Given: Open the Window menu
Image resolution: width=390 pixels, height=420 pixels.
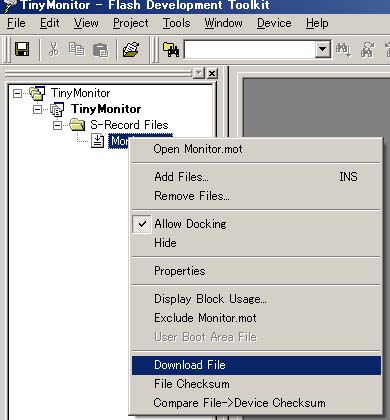Looking at the screenshot, I should 223,23.
